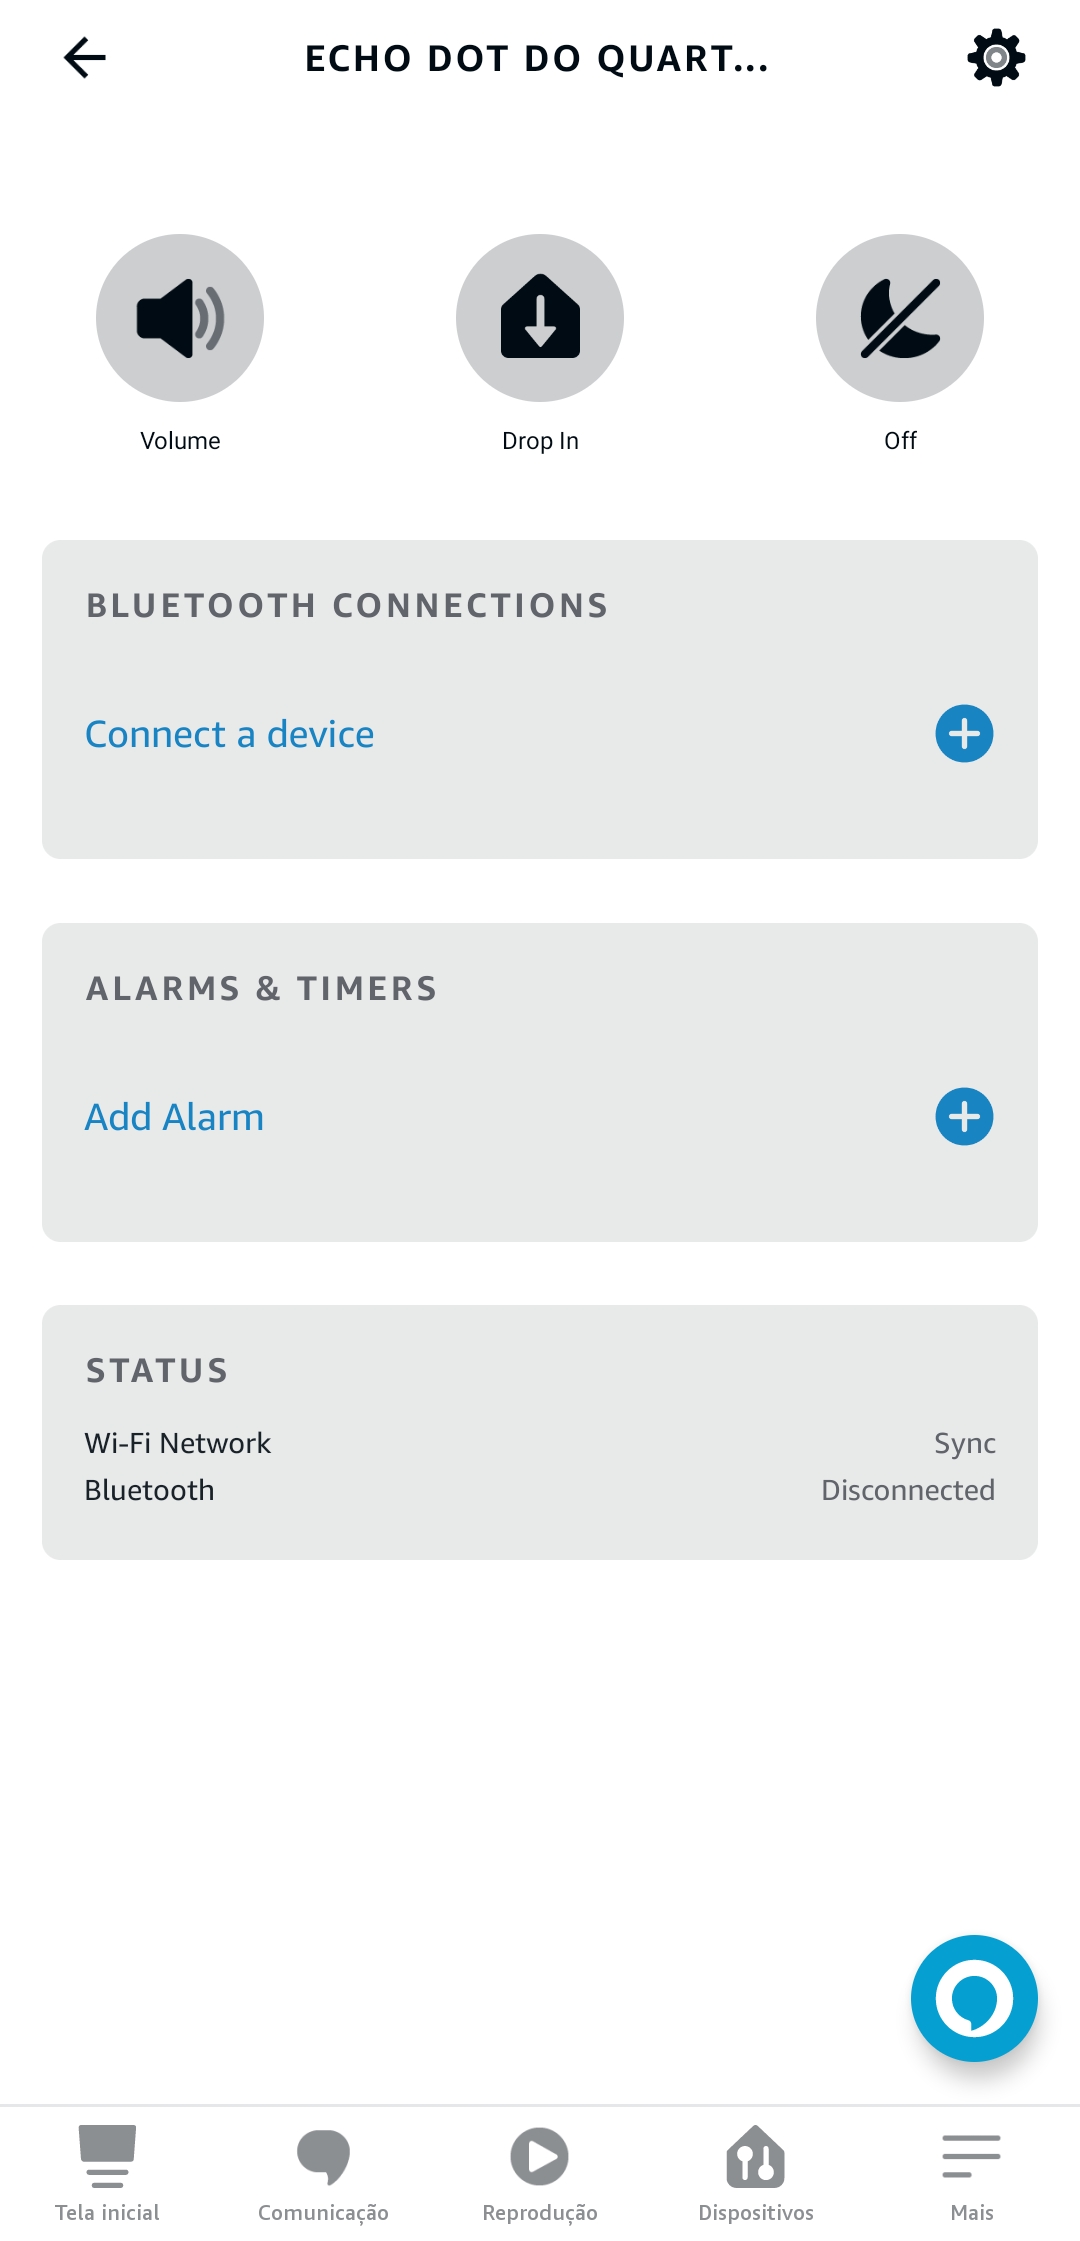Go back using the arrow icon
1080x2241 pixels.
tap(85, 58)
